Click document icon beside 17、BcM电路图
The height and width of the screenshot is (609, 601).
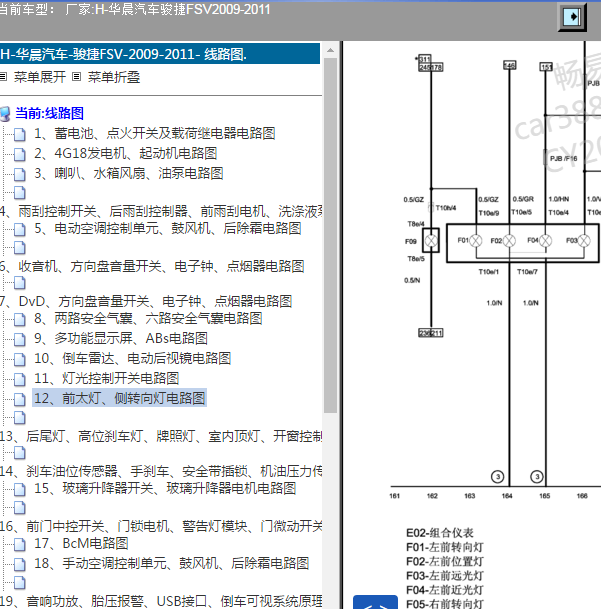[x=20, y=545]
